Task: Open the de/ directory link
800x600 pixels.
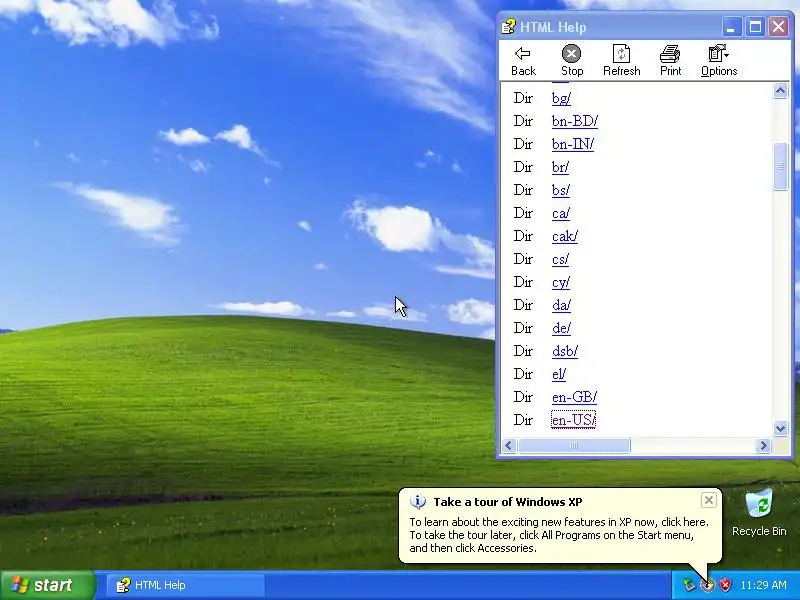Action: 561,328
